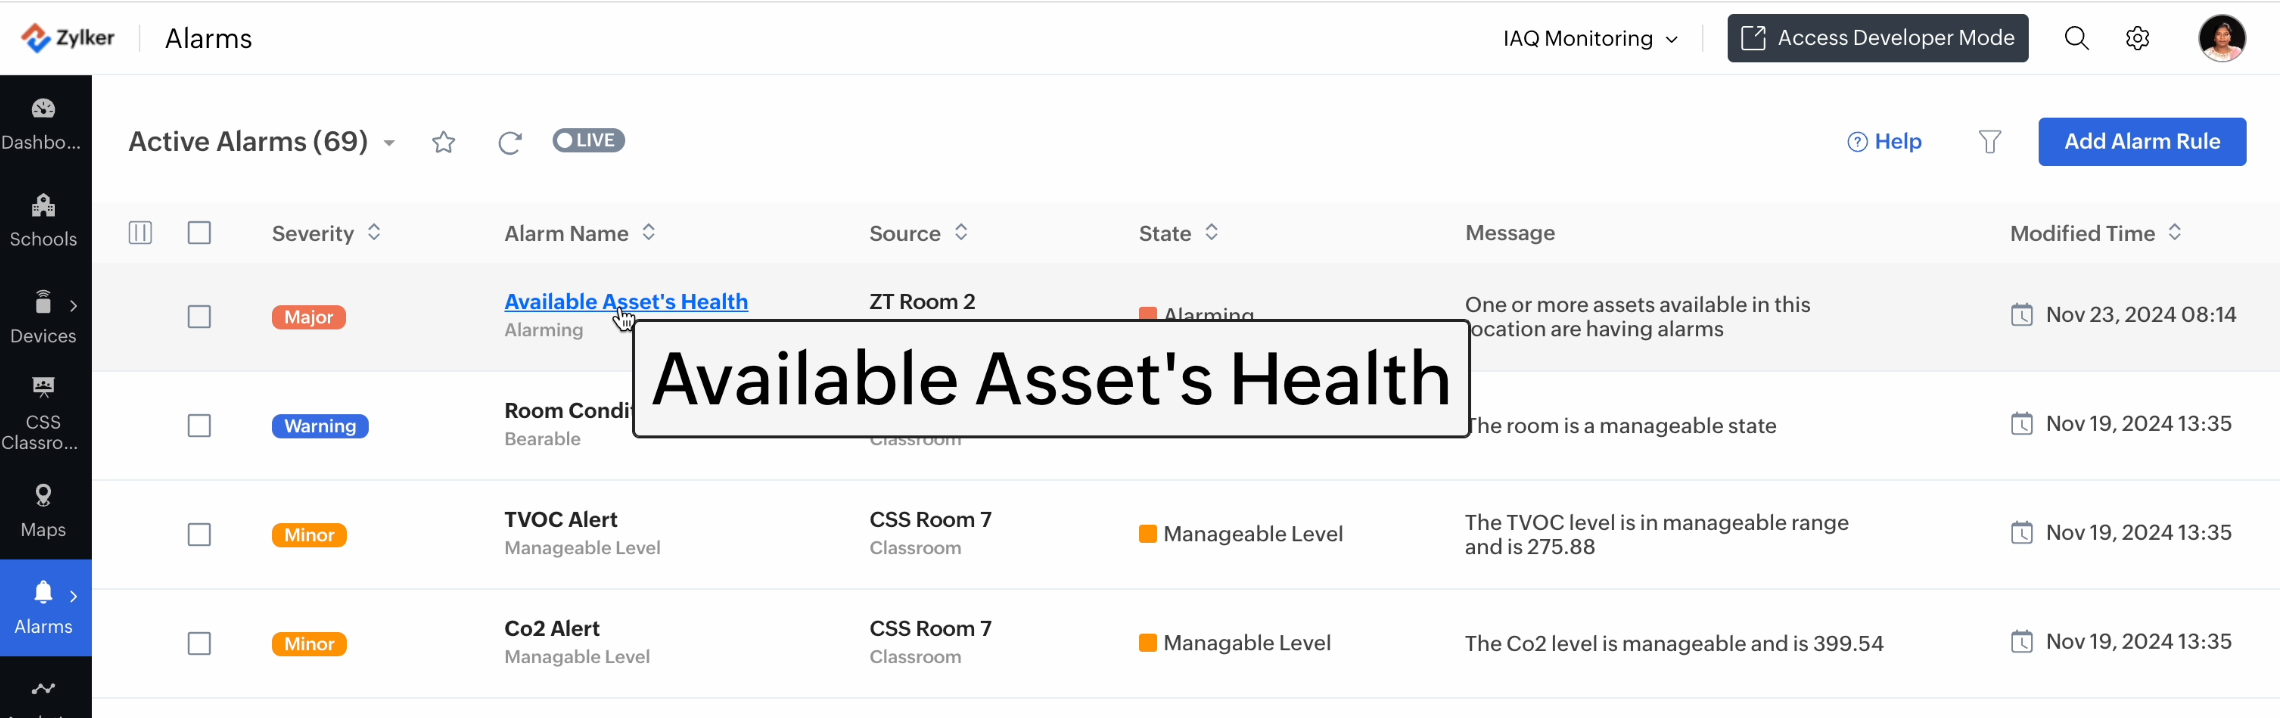This screenshot has width=2280, height=718.
Task: Expand the Active Alarms view dropdown
Action: click(x=389, y=143)
